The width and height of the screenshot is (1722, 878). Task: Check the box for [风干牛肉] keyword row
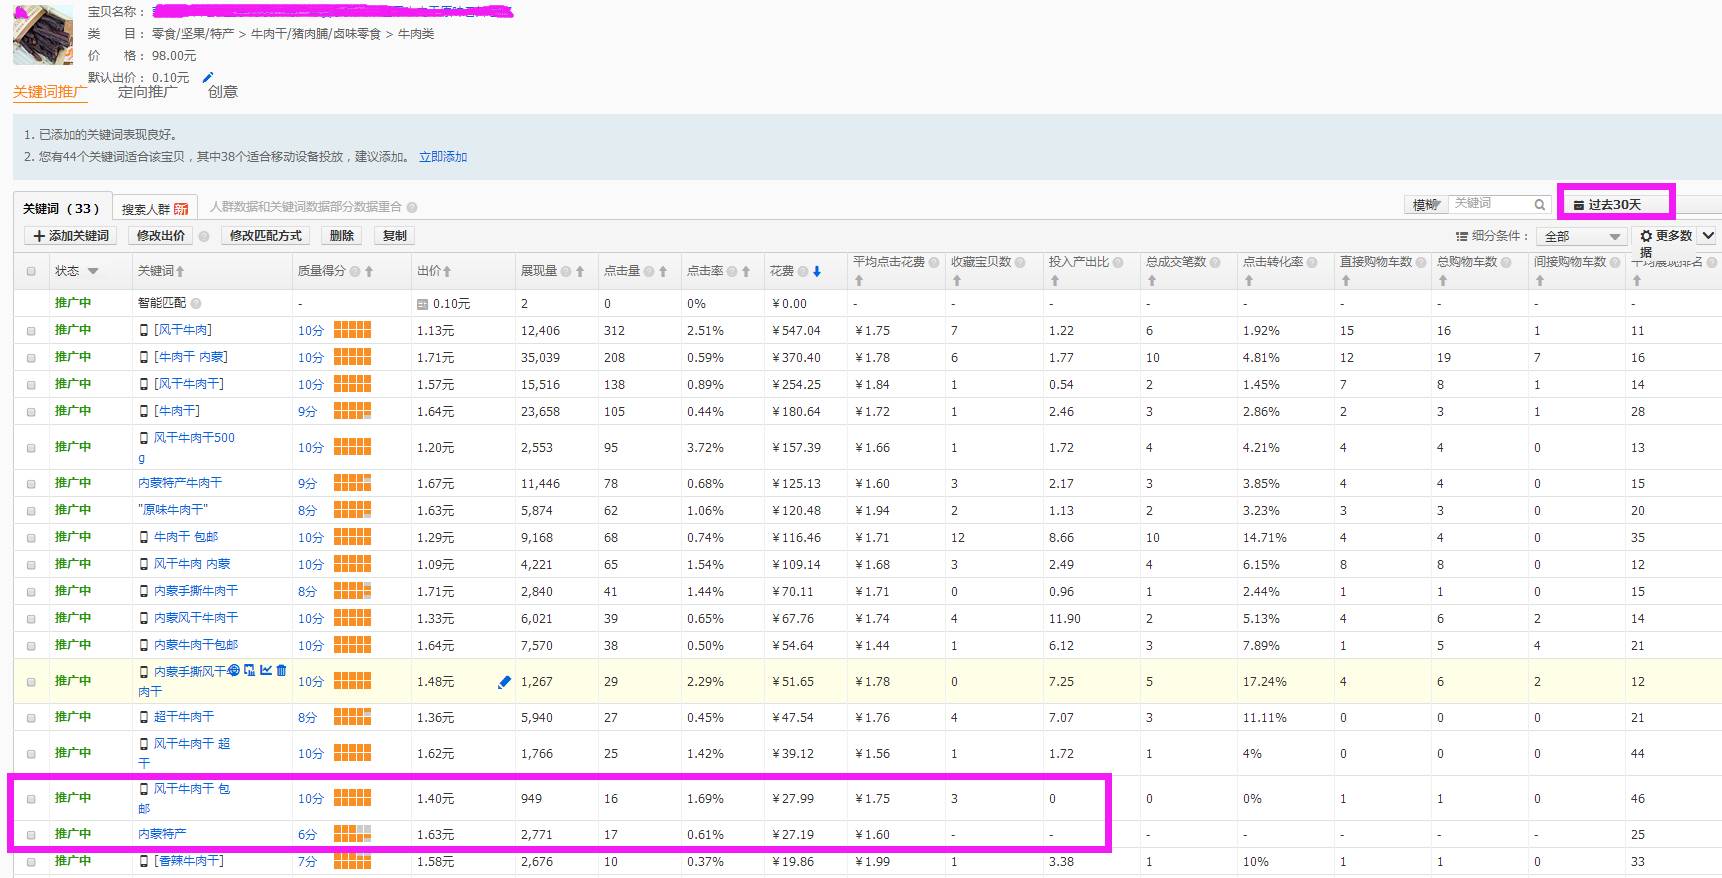(x=31, y=331)
